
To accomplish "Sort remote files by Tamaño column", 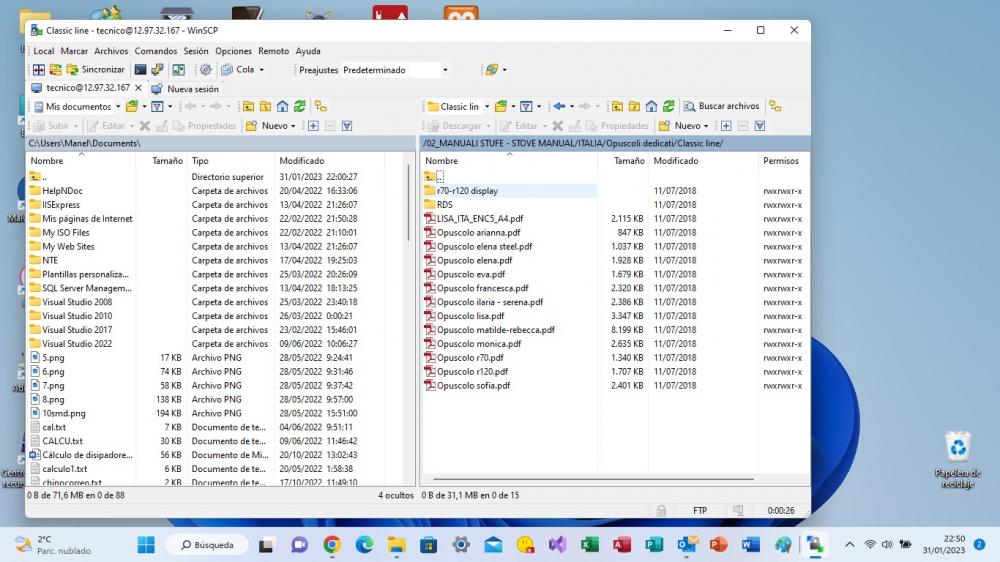I will tap(622, 161).
